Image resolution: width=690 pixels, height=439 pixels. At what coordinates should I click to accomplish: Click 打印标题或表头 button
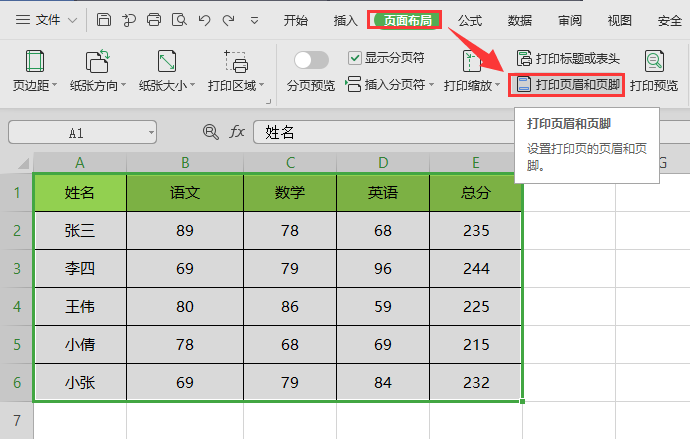[x=568, y=58]
